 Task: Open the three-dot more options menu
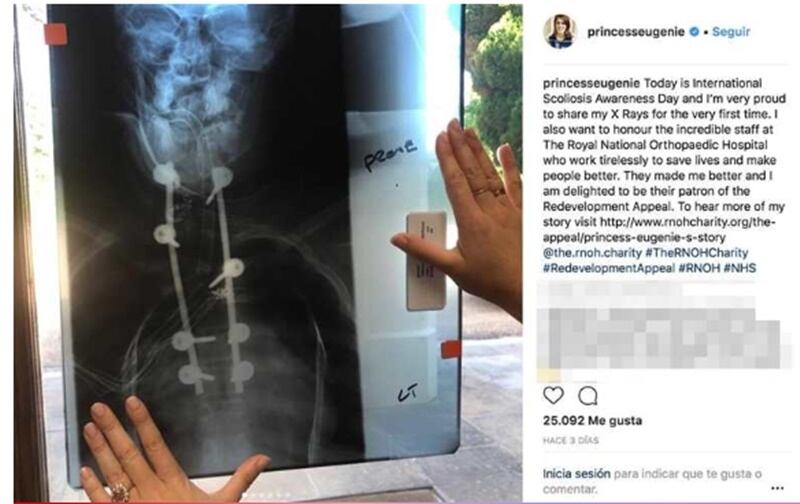point(777,488)
